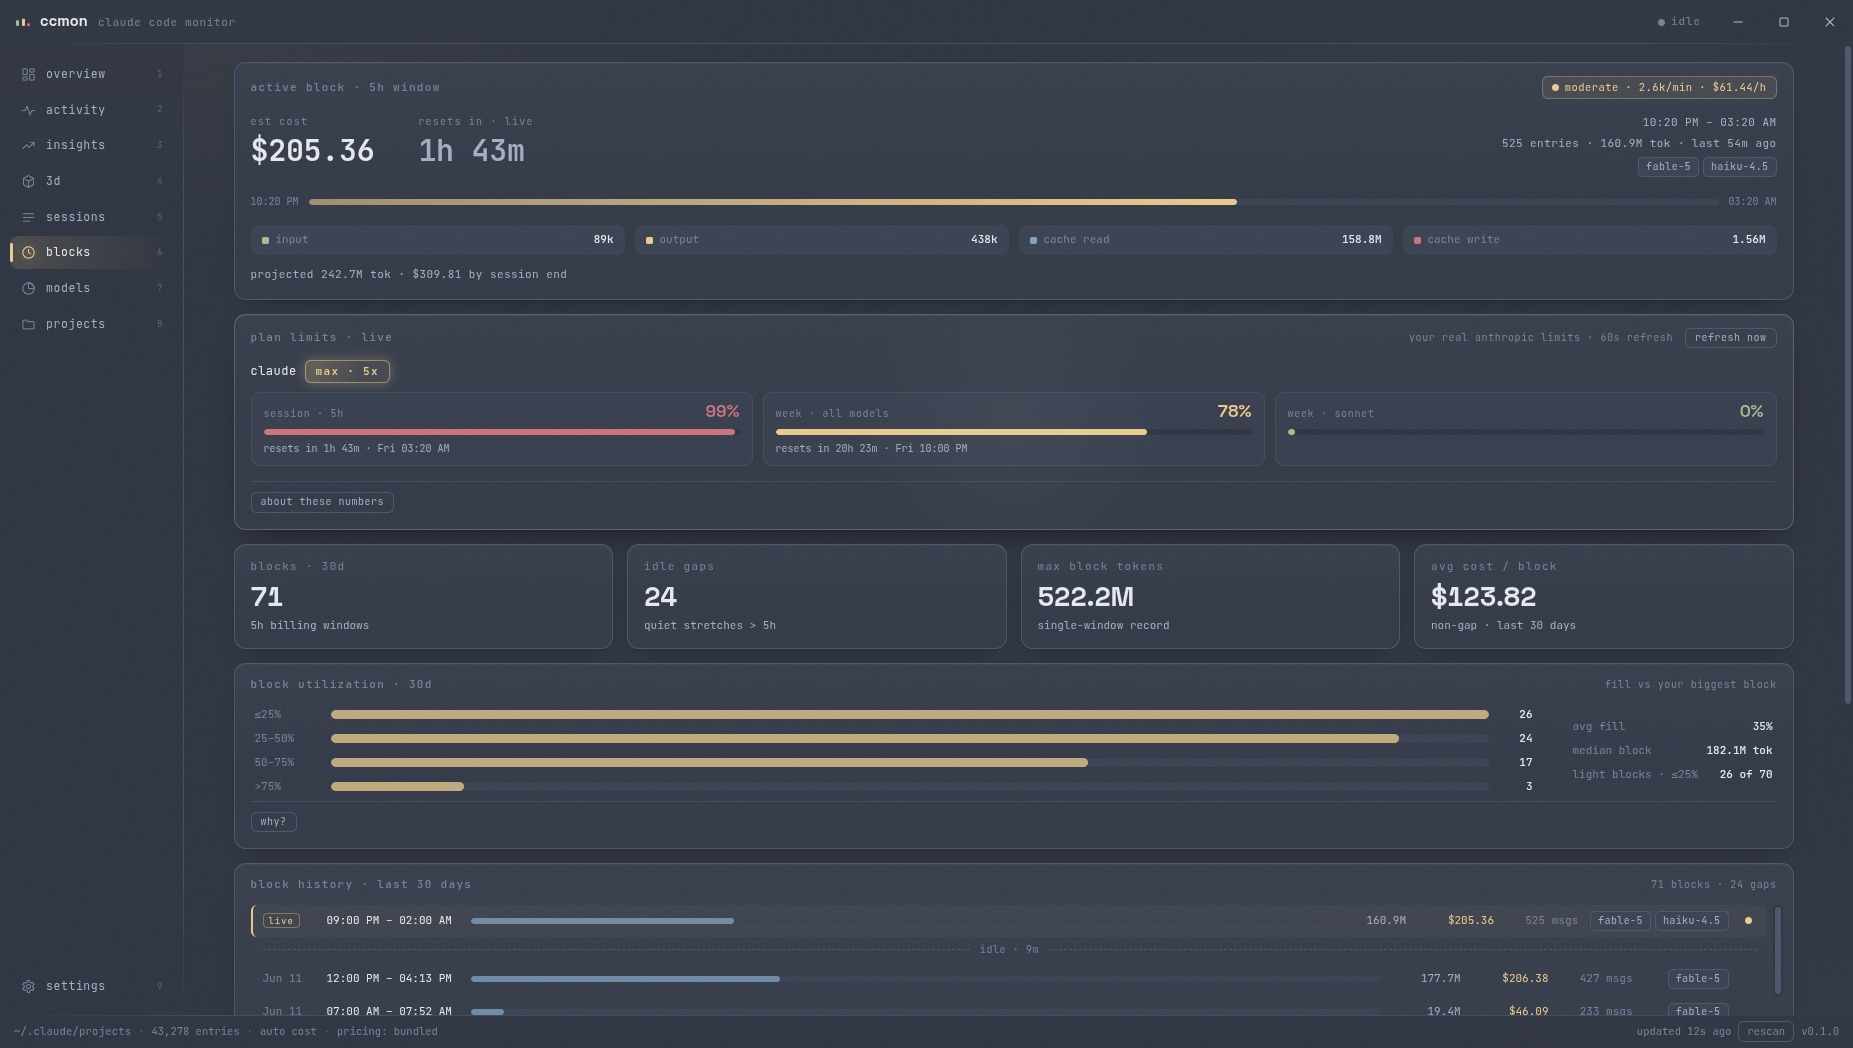Click the sessions list icon

point(28,217)
